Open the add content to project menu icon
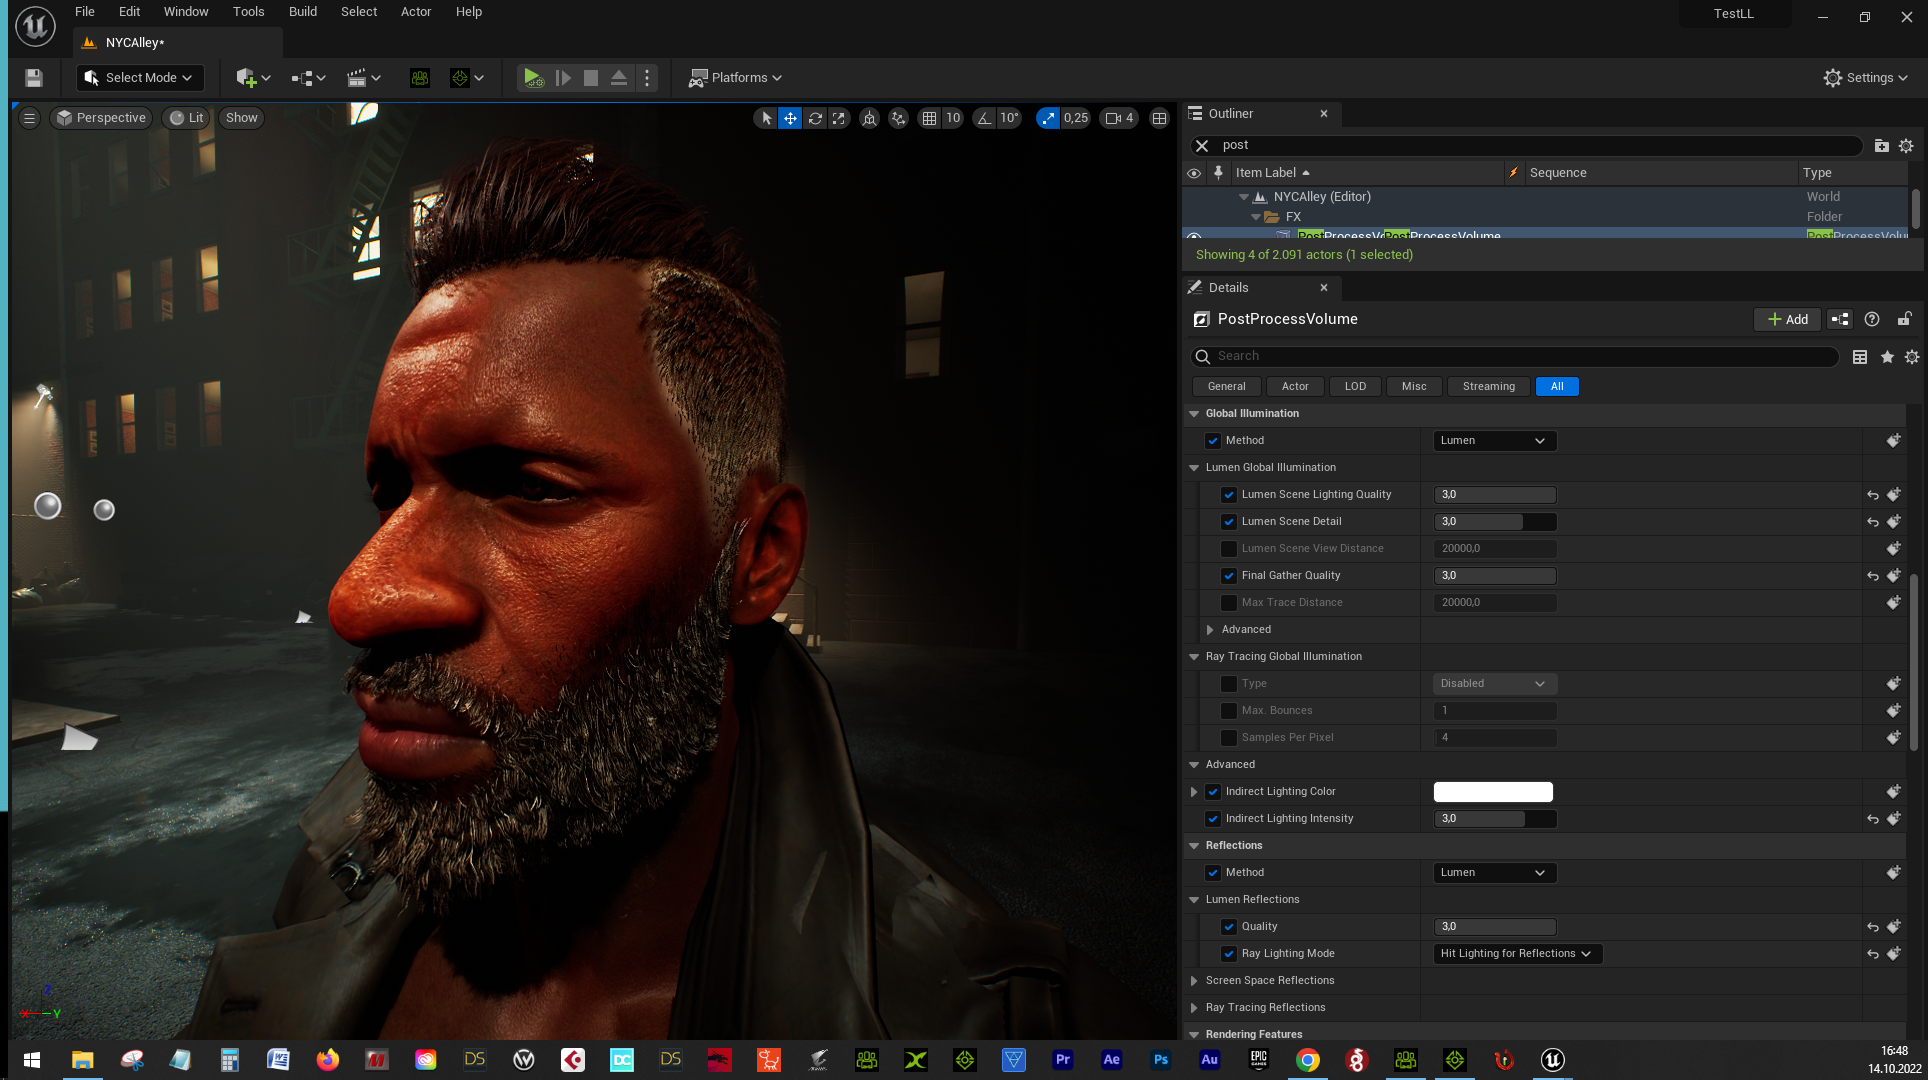 click(252, 78)
